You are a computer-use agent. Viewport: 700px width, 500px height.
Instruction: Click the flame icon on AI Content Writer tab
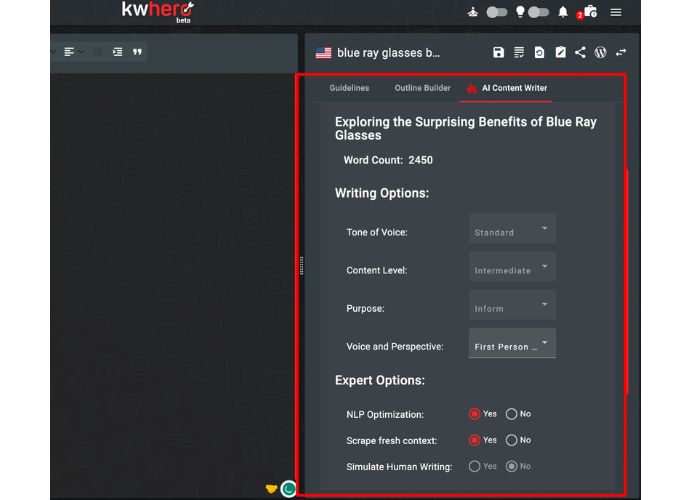(471, 88)
